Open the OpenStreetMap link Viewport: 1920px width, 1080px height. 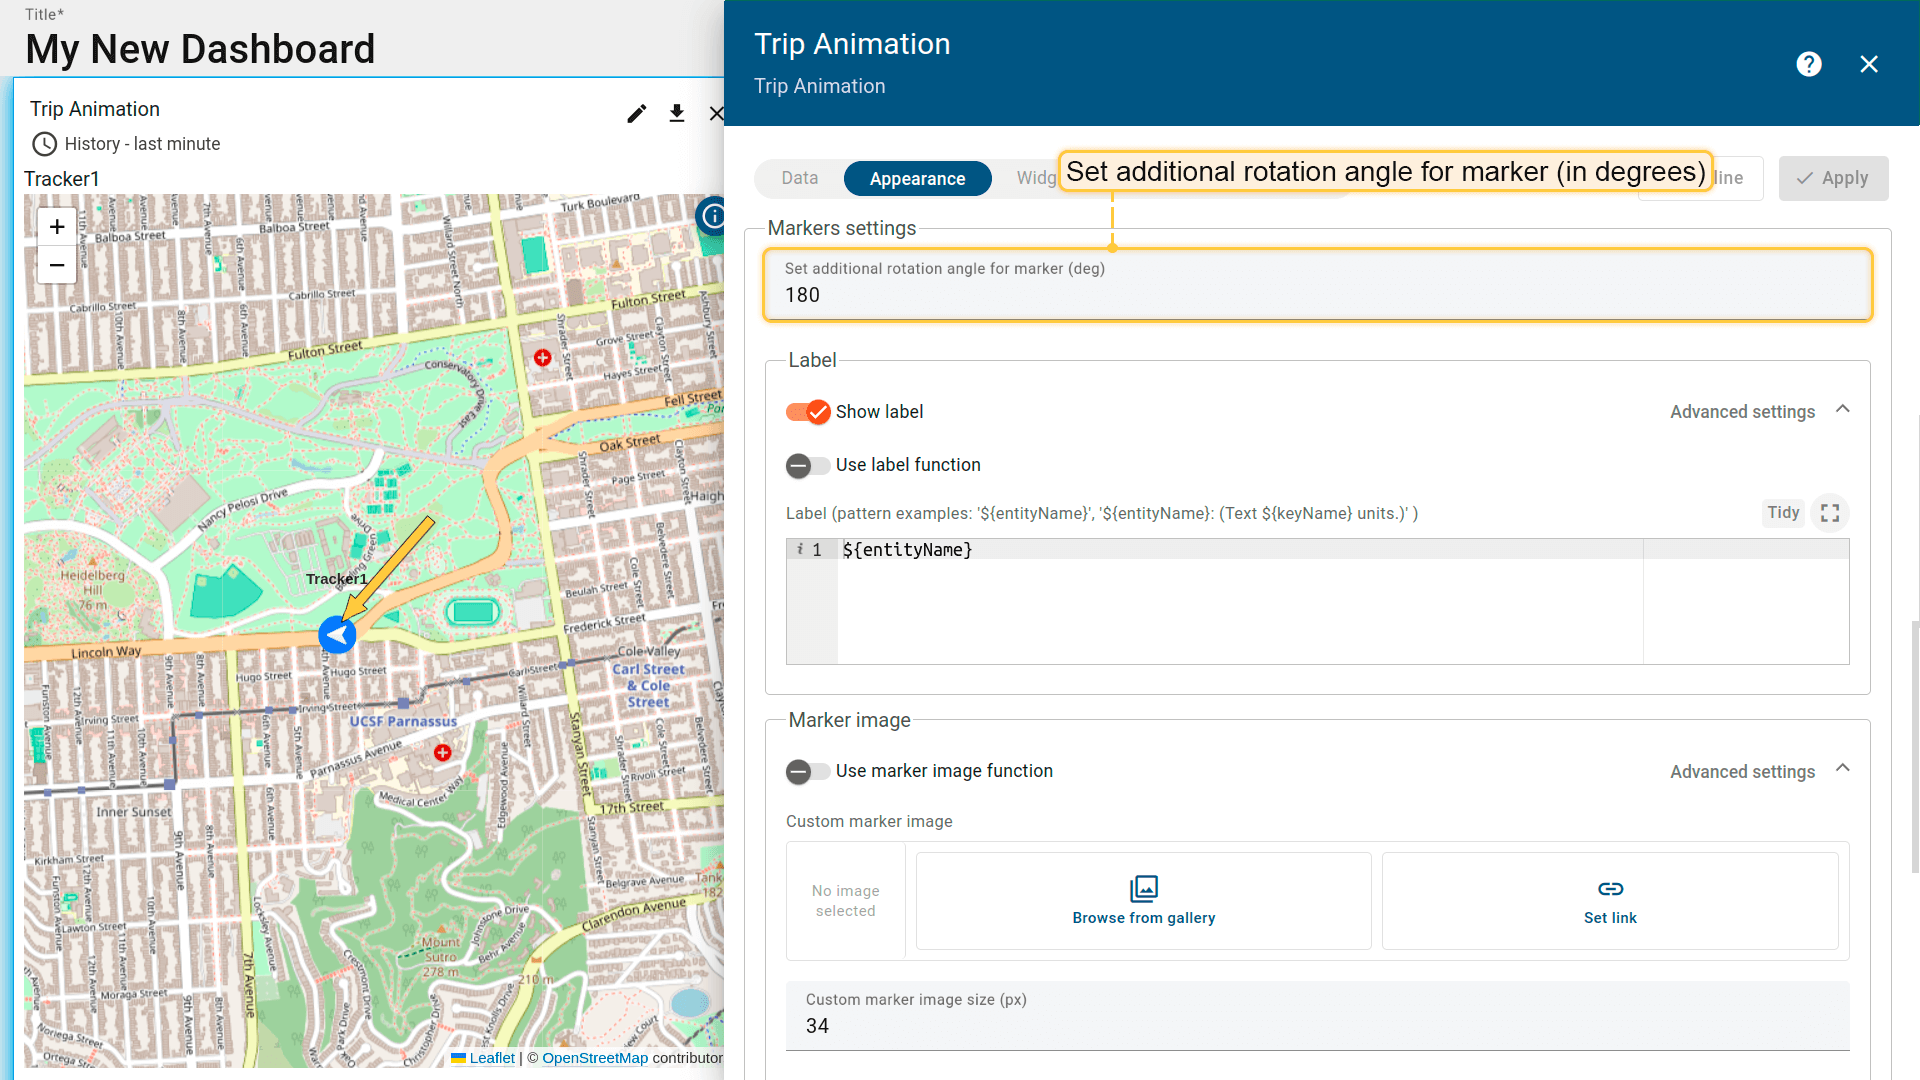pos(595,1058)
